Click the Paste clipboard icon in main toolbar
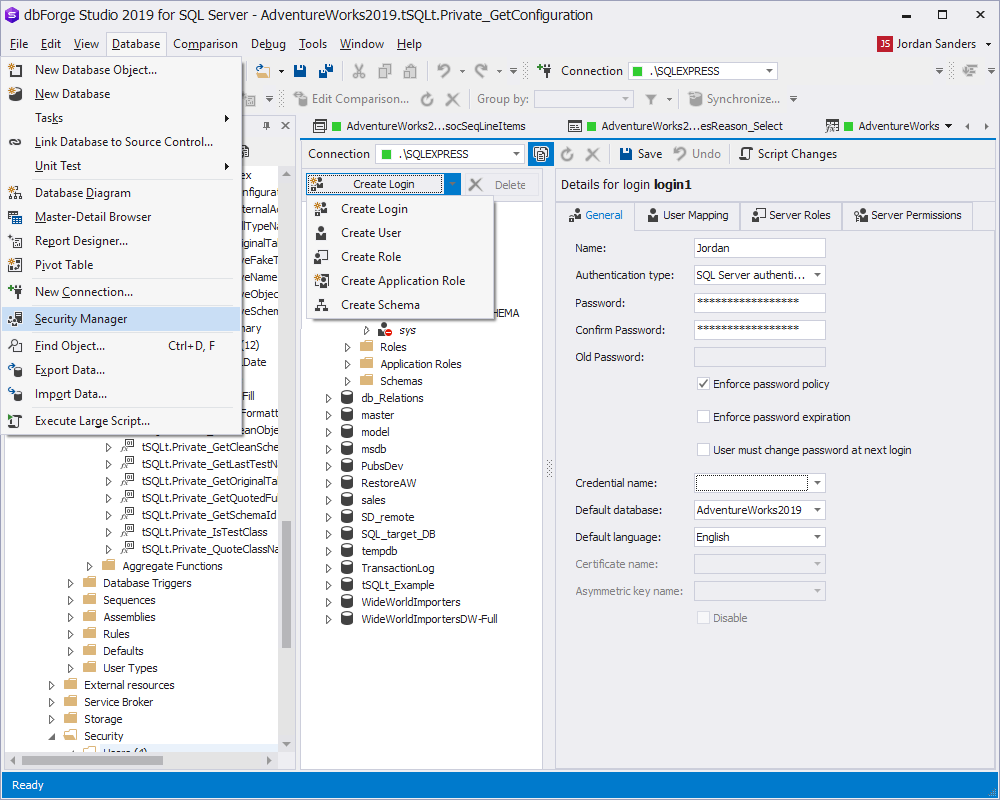The height and width of the screenshot is (800, 1000). pyautogui.click(x=410, y=71)
